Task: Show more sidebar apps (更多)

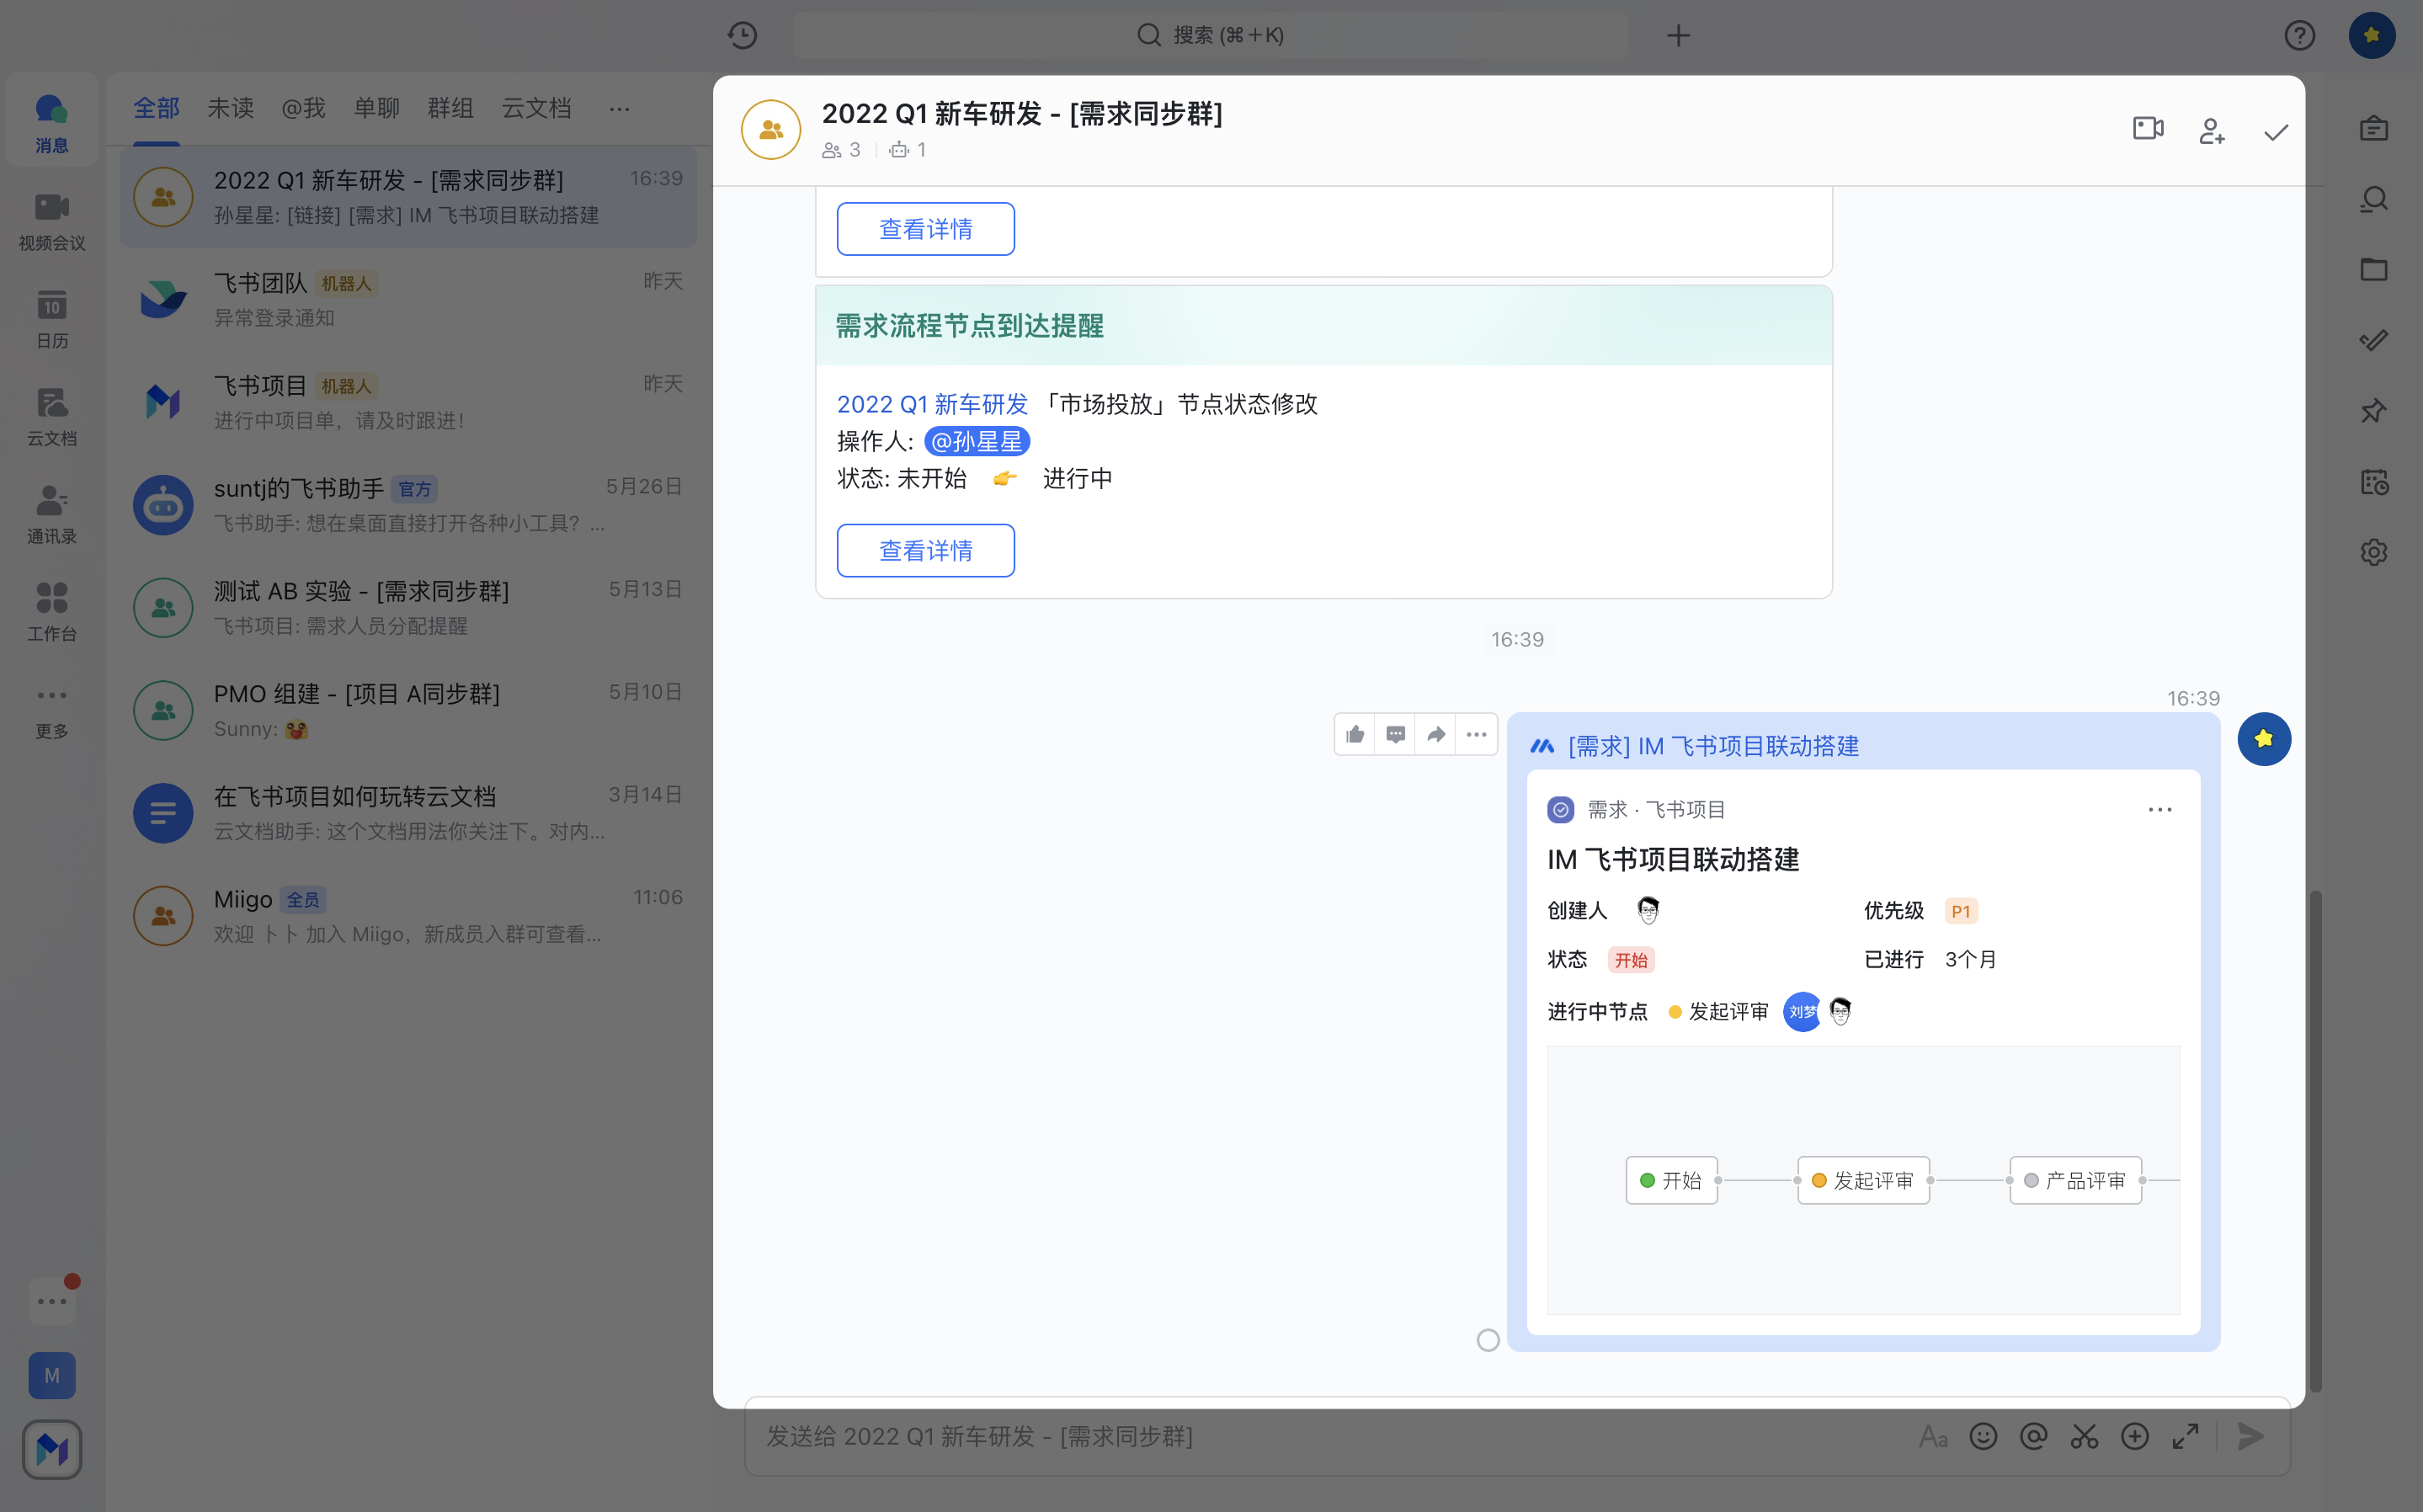Action: [52, 710]
